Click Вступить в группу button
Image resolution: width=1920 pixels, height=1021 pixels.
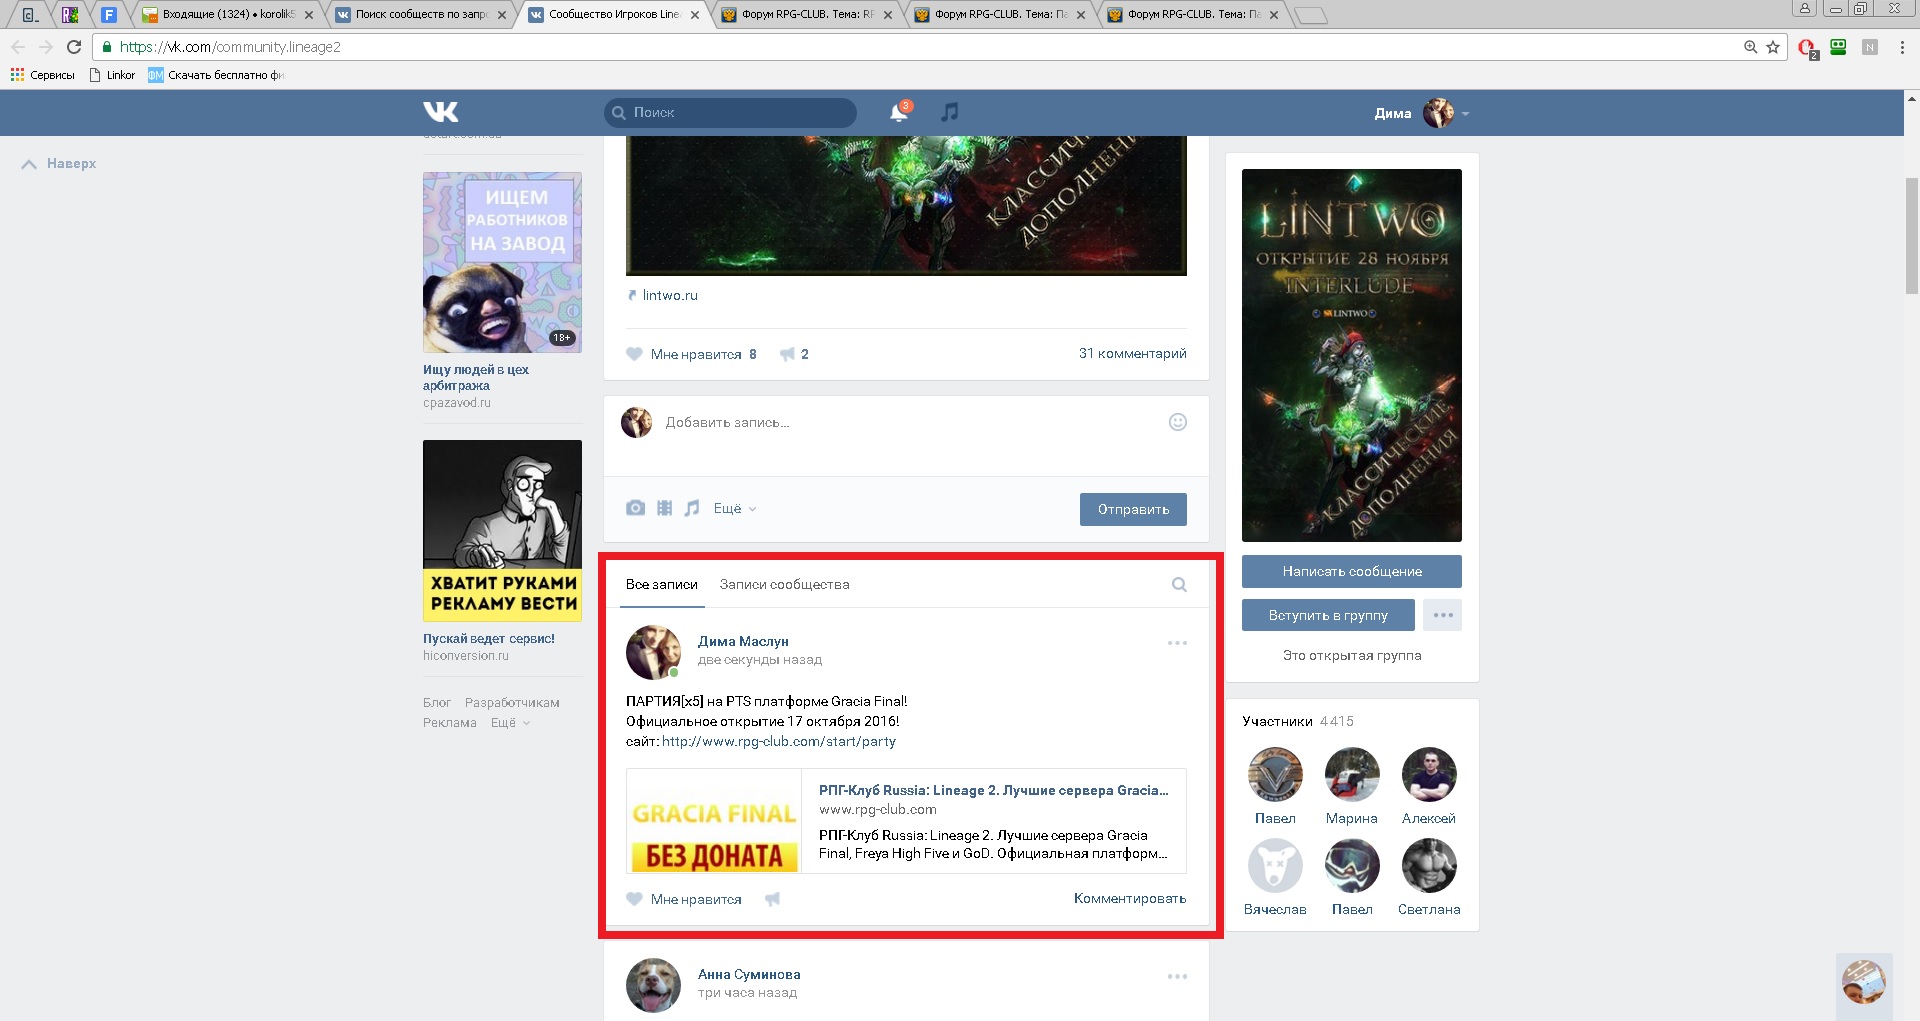[x=1328, y=615]
